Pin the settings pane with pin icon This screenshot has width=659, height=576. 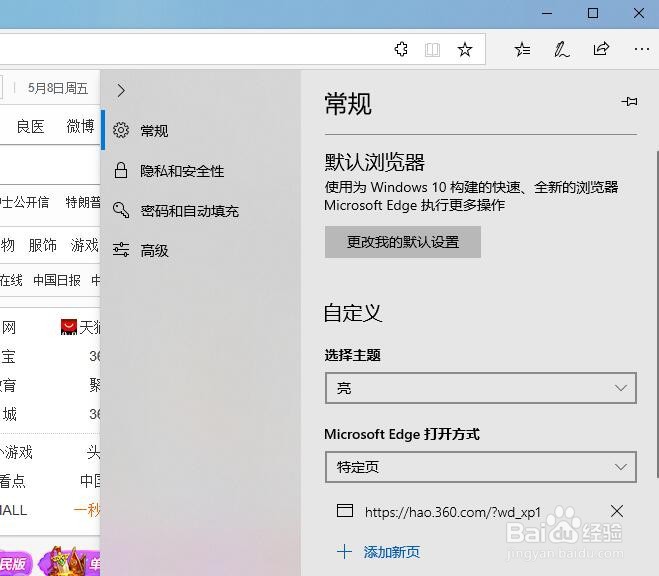tap(629, 102)
